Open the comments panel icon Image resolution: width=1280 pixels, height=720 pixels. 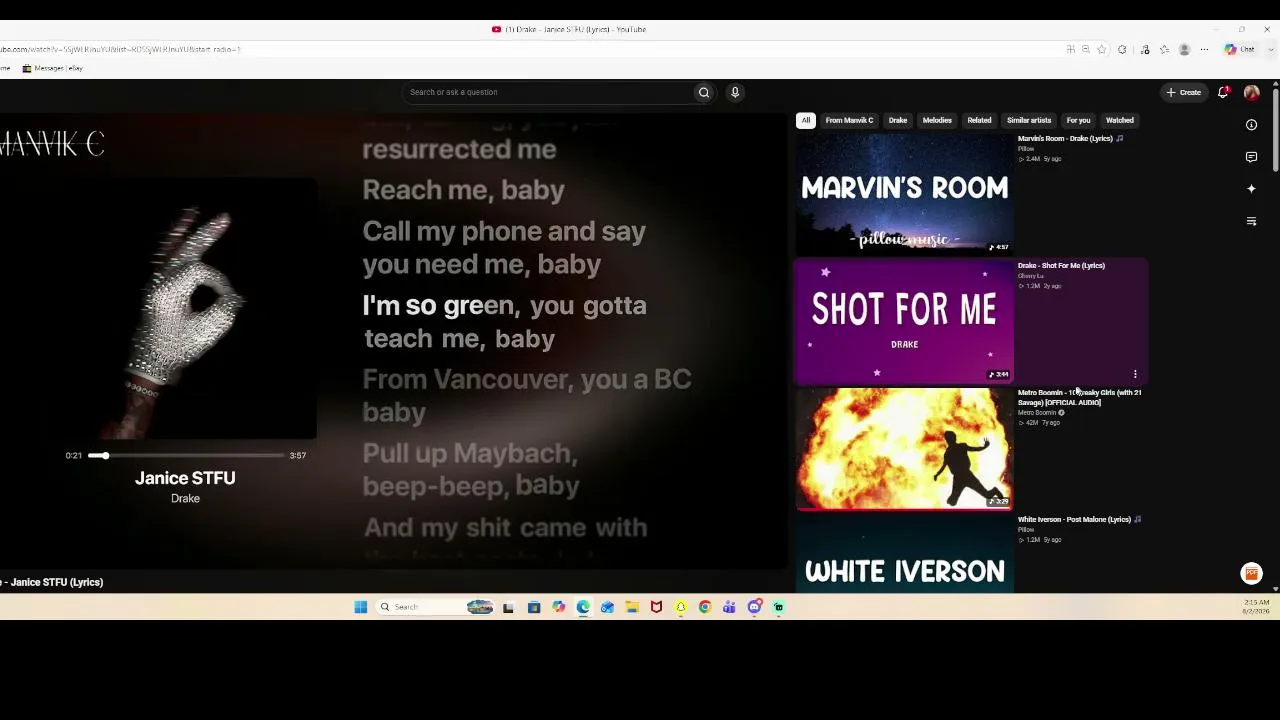point(1251,157)
